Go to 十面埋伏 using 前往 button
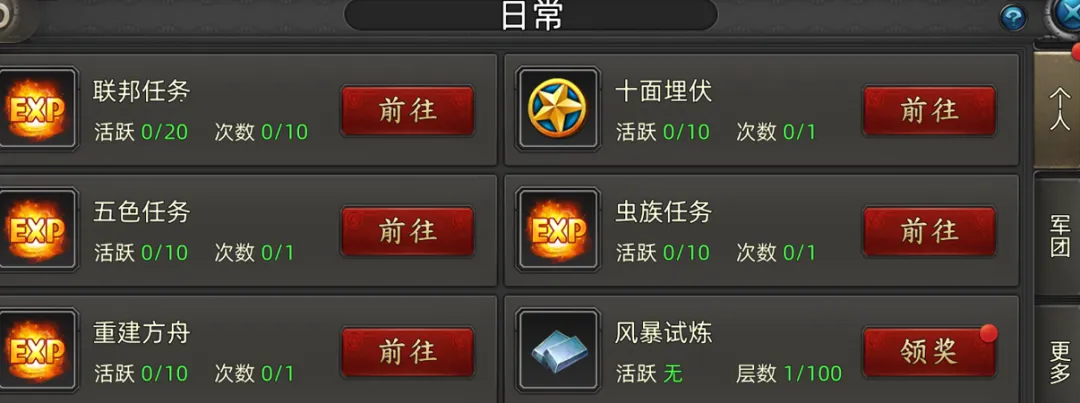 pyautogui.click(x=929, y=110)
